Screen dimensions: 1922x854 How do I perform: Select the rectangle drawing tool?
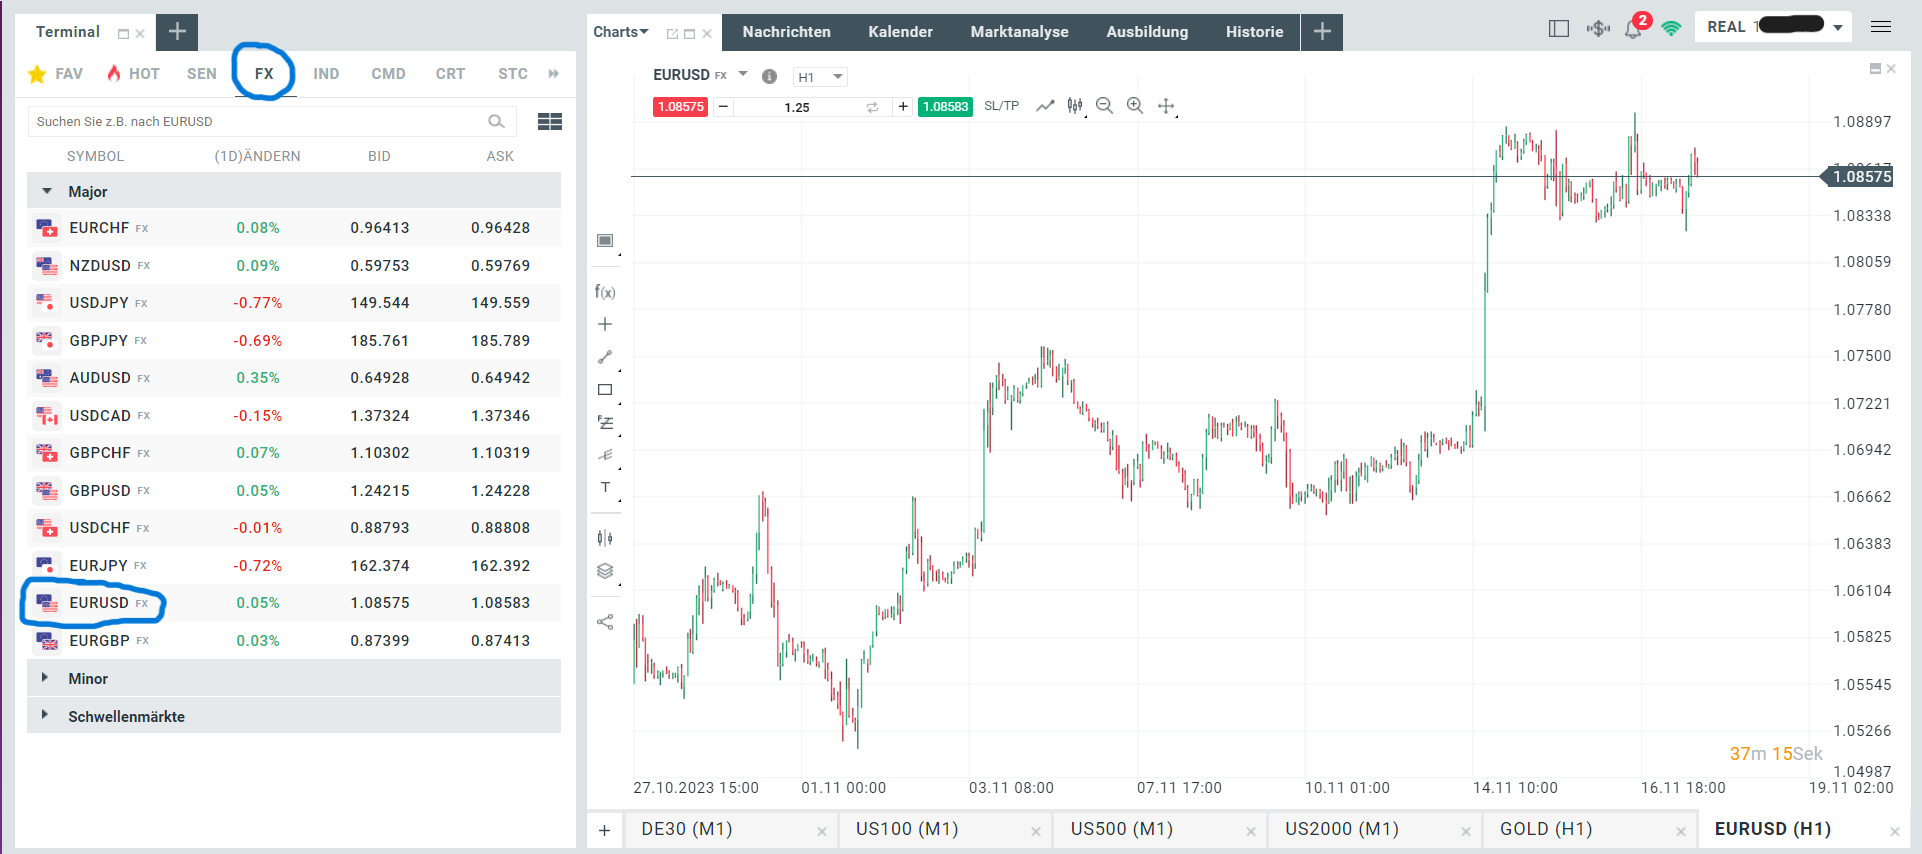point(605,390)
